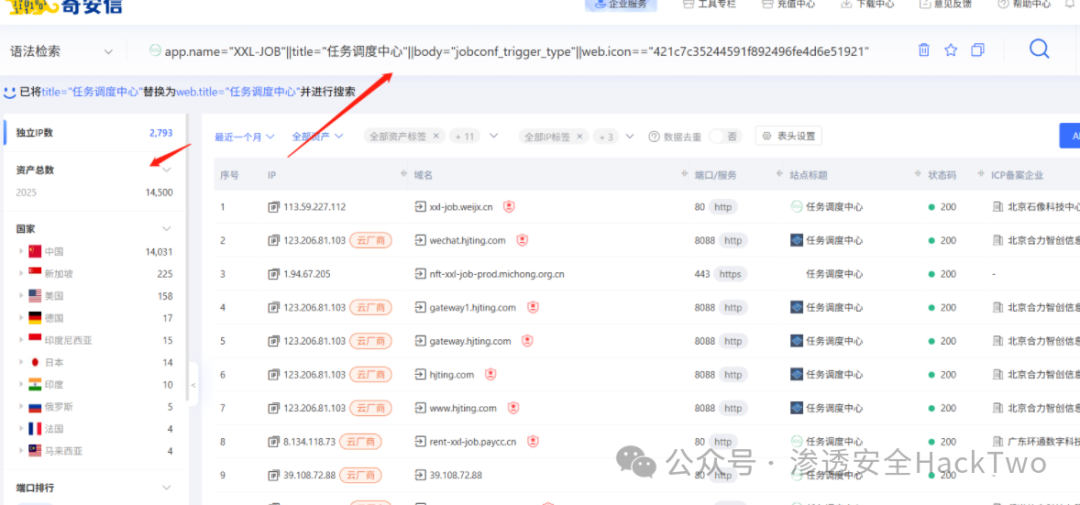Click copy icon before IP 39.108.72.88
Screen dimensions: 1080x505
pyautogui.click(x=273, y=475)
